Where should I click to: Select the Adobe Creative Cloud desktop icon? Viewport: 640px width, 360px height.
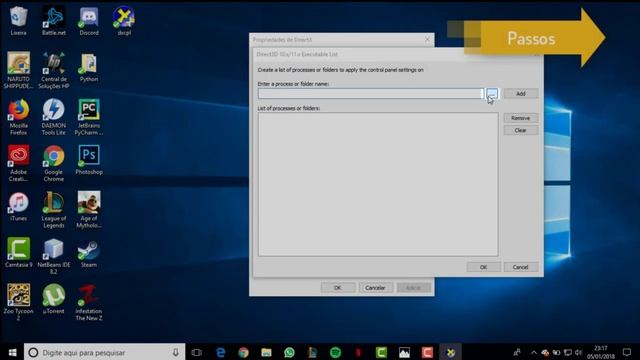(18, 163)
